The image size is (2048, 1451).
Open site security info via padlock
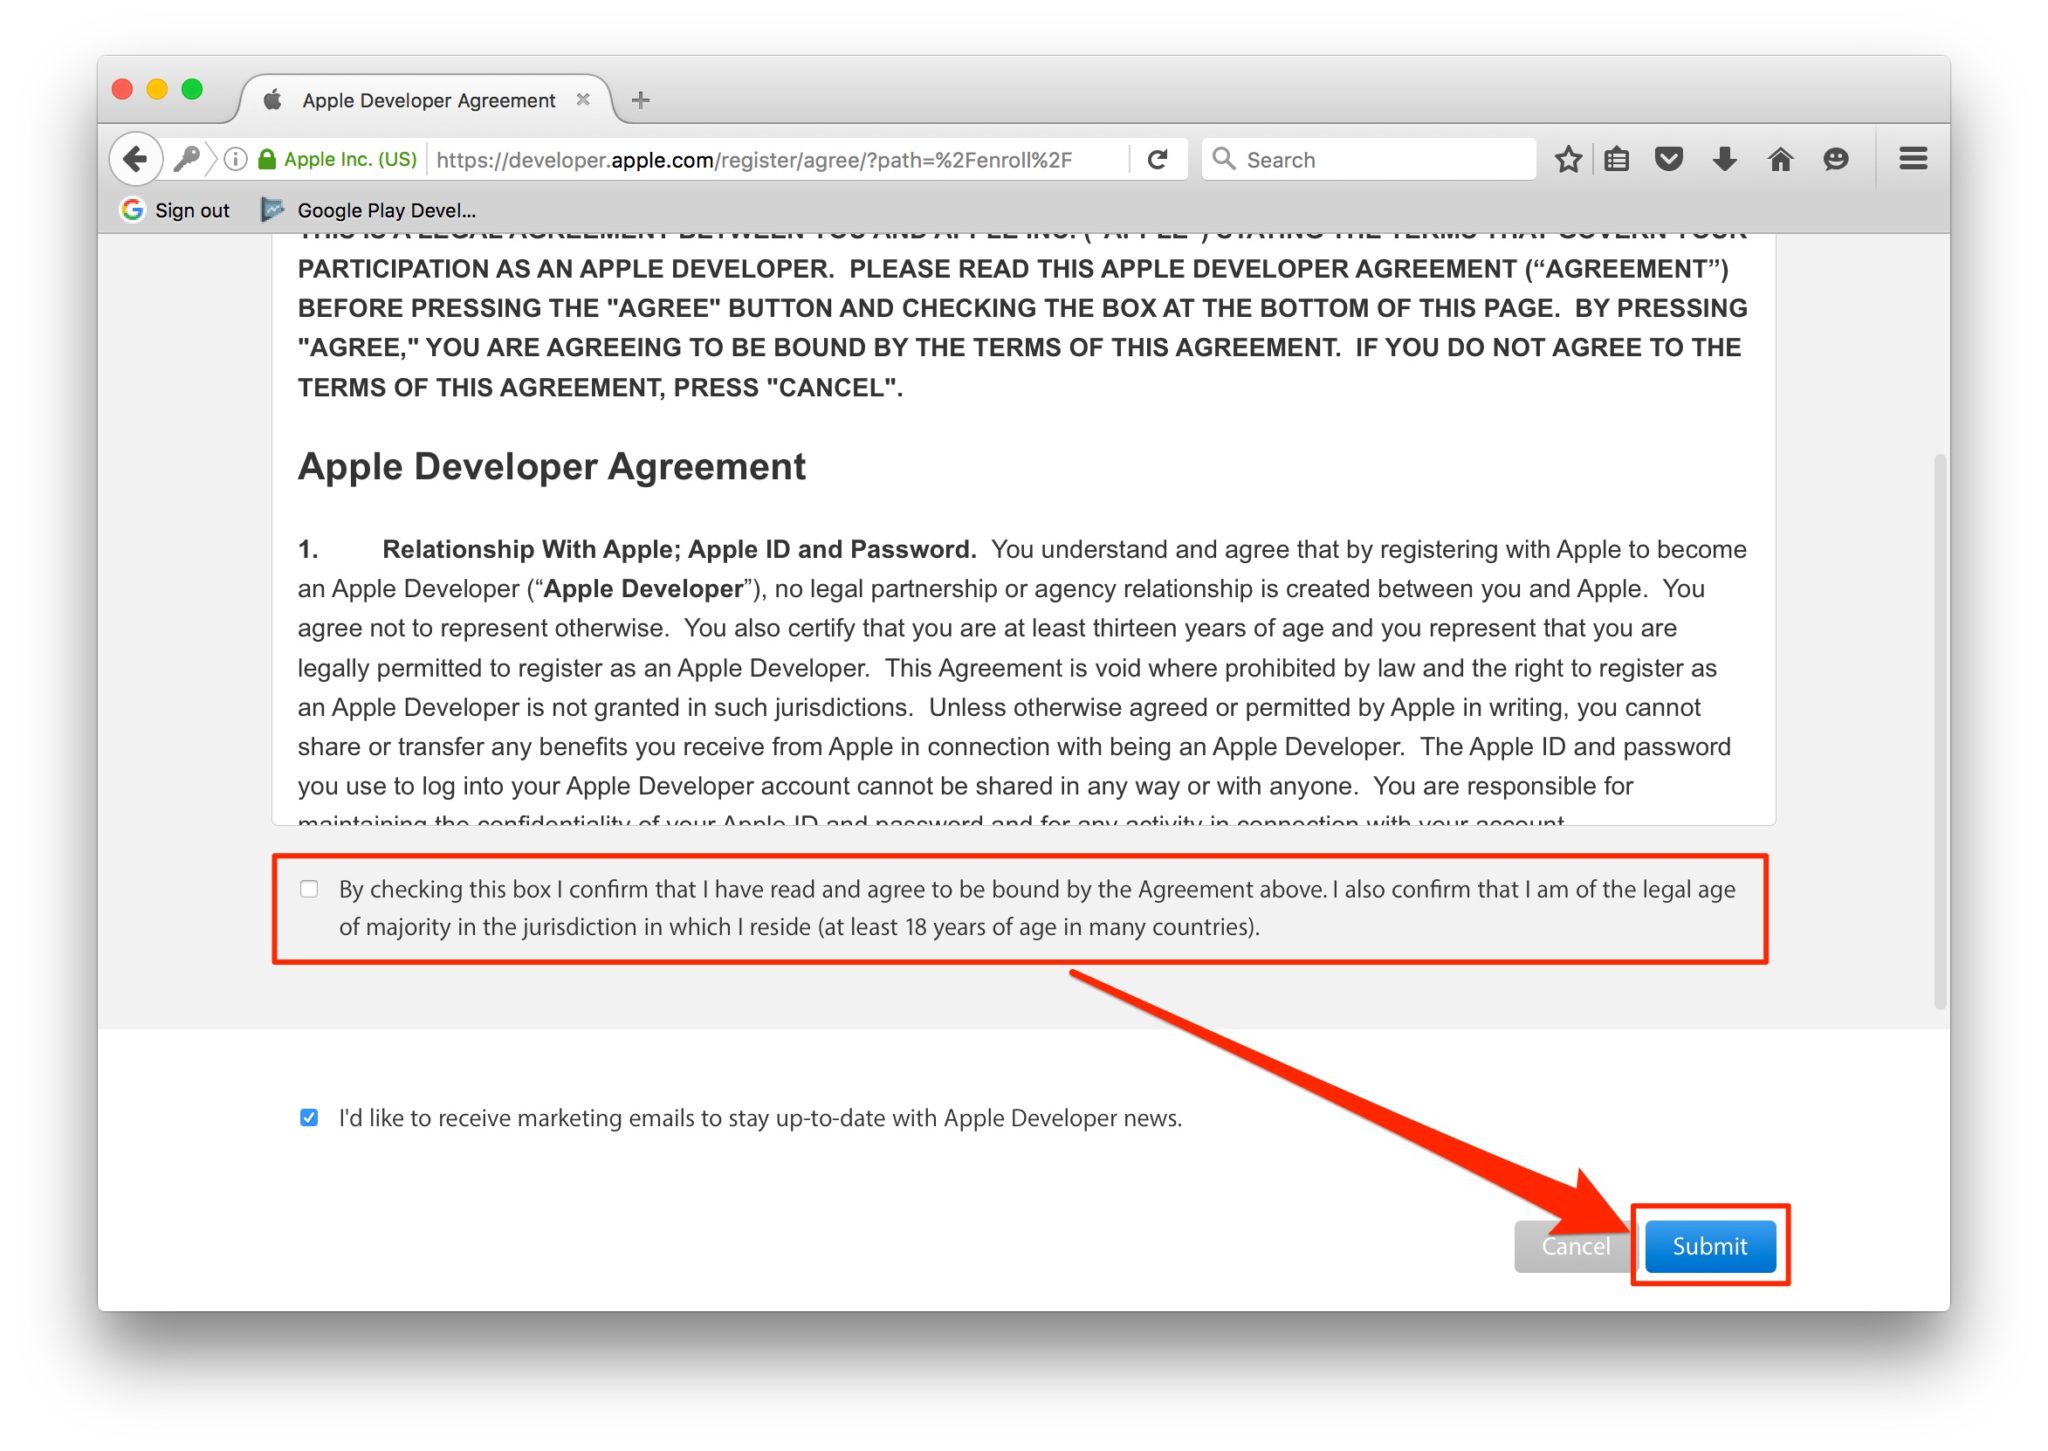pyautogui.click(x=267, y=158)
